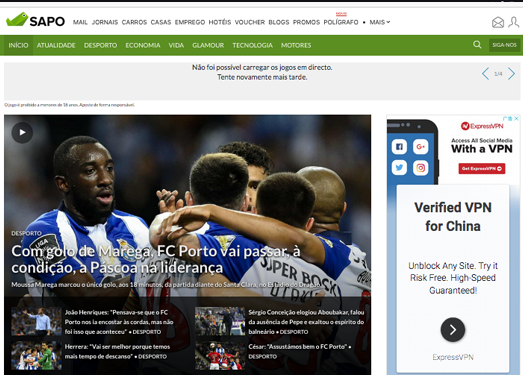Screen dimensions: 523x375
Task: Open the mail envelope icon
Action: [x=498, y=22]
